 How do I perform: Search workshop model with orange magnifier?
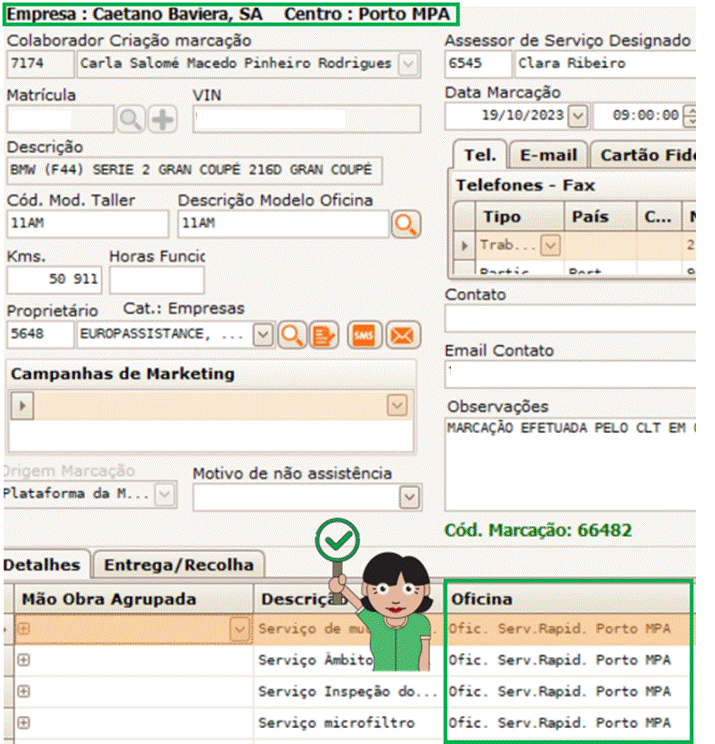[406, 224]
